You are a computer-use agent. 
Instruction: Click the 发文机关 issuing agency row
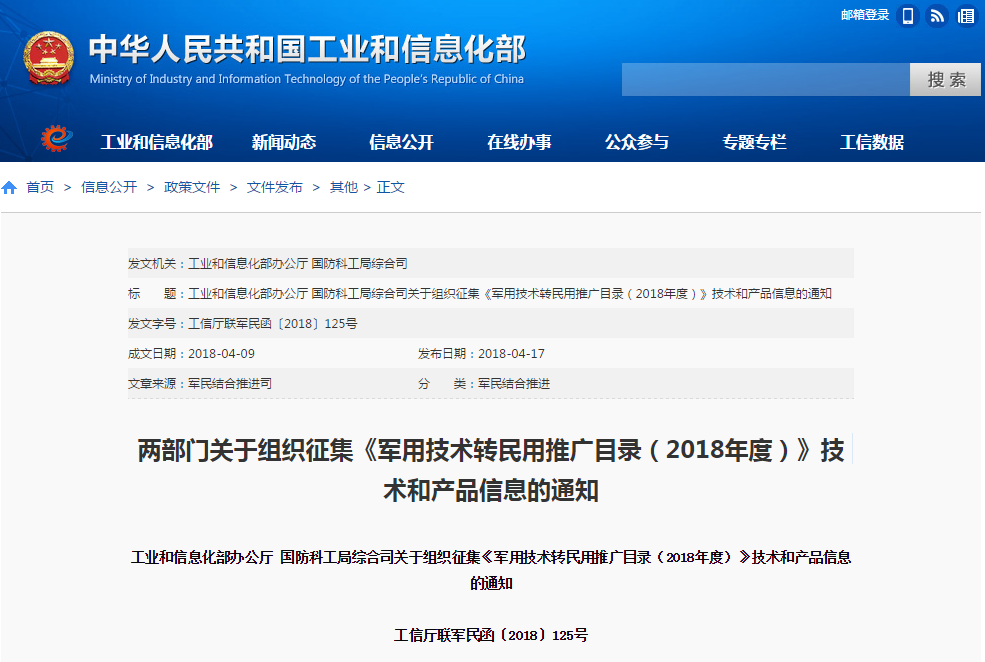491,263
